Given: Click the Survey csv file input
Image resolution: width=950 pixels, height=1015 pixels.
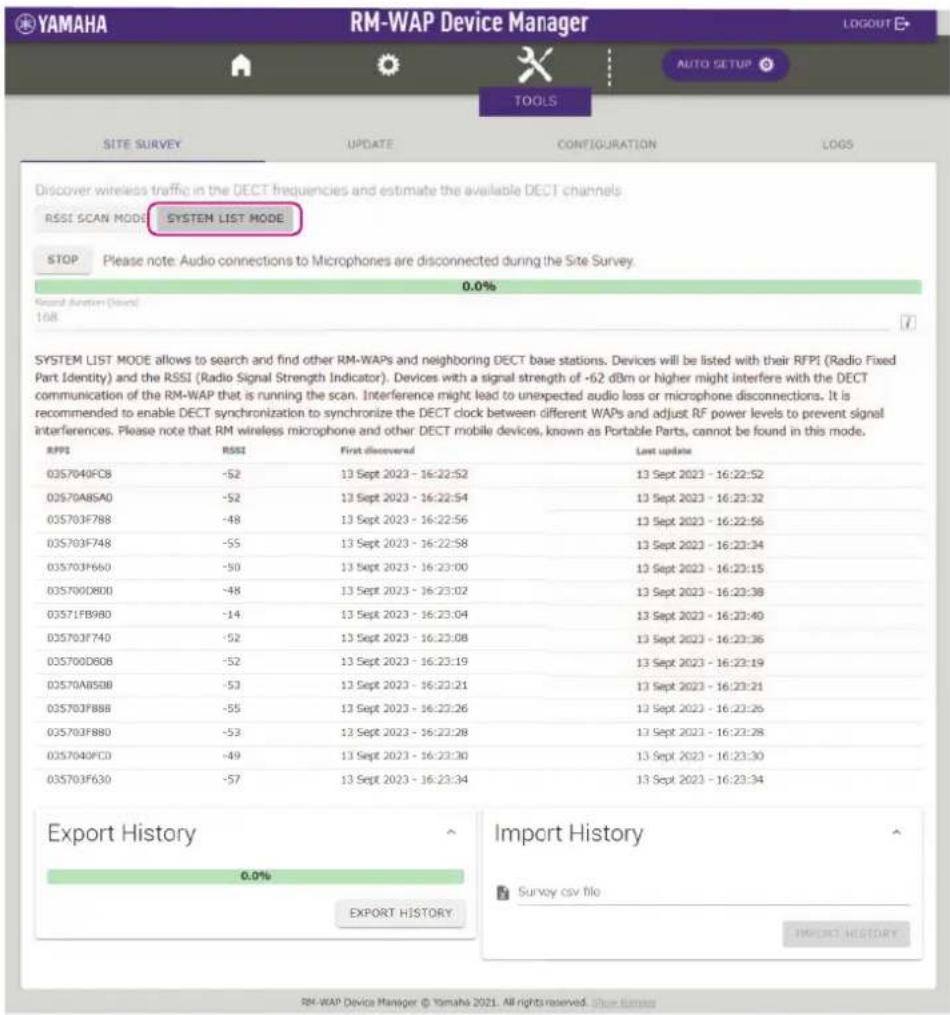Looking at the screenshot, I should [713, 892].
